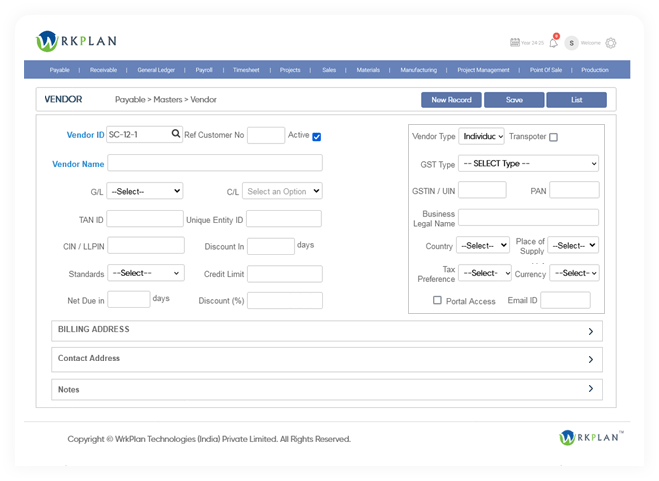This screenshot has width=659, height=481.
Task: Expand the Notes section
Action: coord(327,389)
